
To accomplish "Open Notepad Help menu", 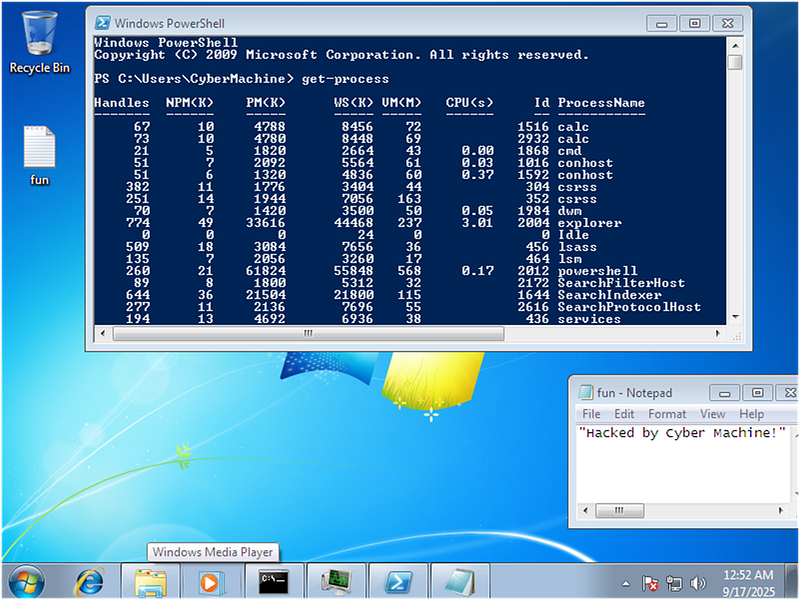I will click(x=752, y=414).
